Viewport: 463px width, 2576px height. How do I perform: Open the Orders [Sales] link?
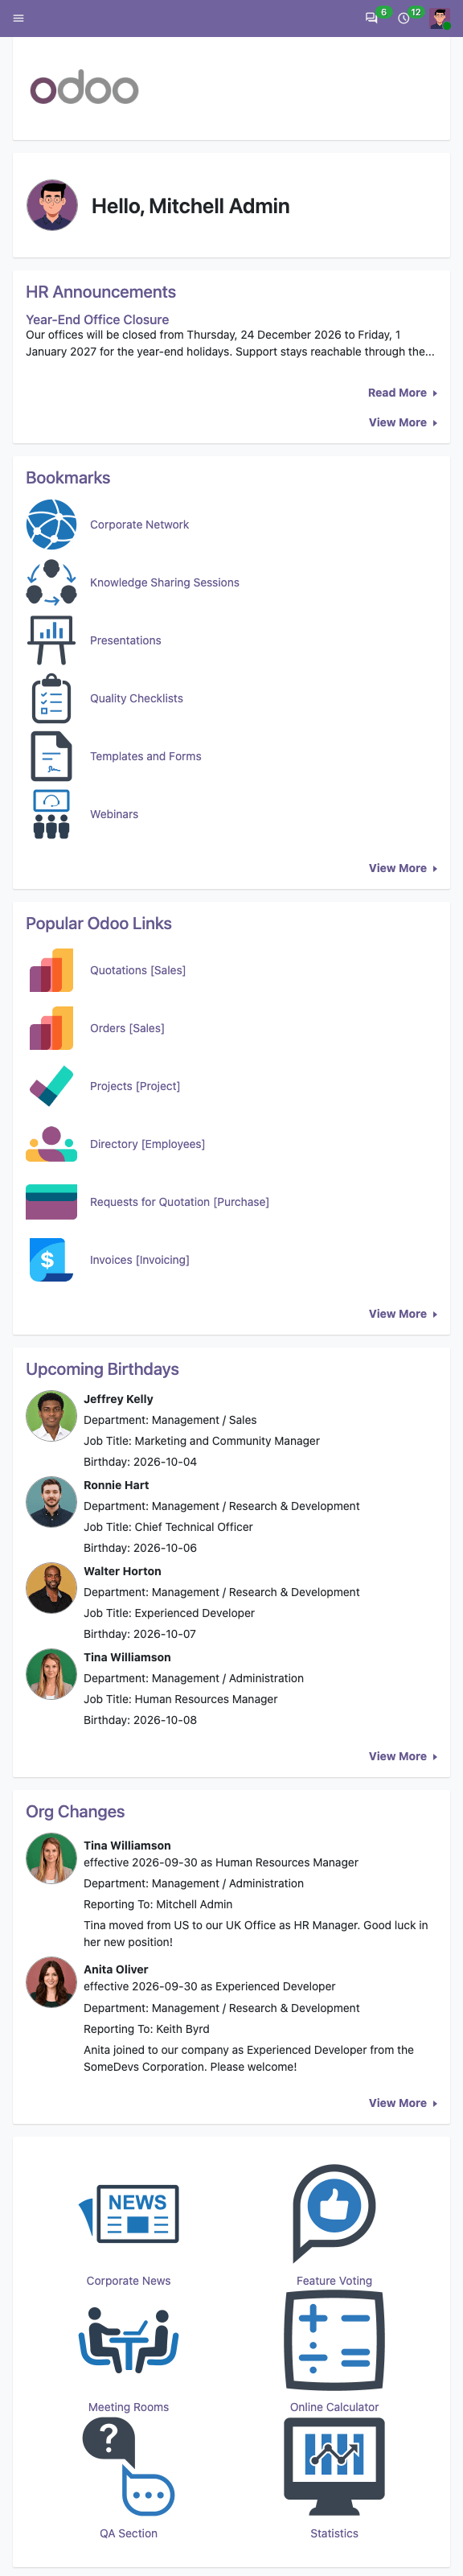click(x=127, y=1029)
